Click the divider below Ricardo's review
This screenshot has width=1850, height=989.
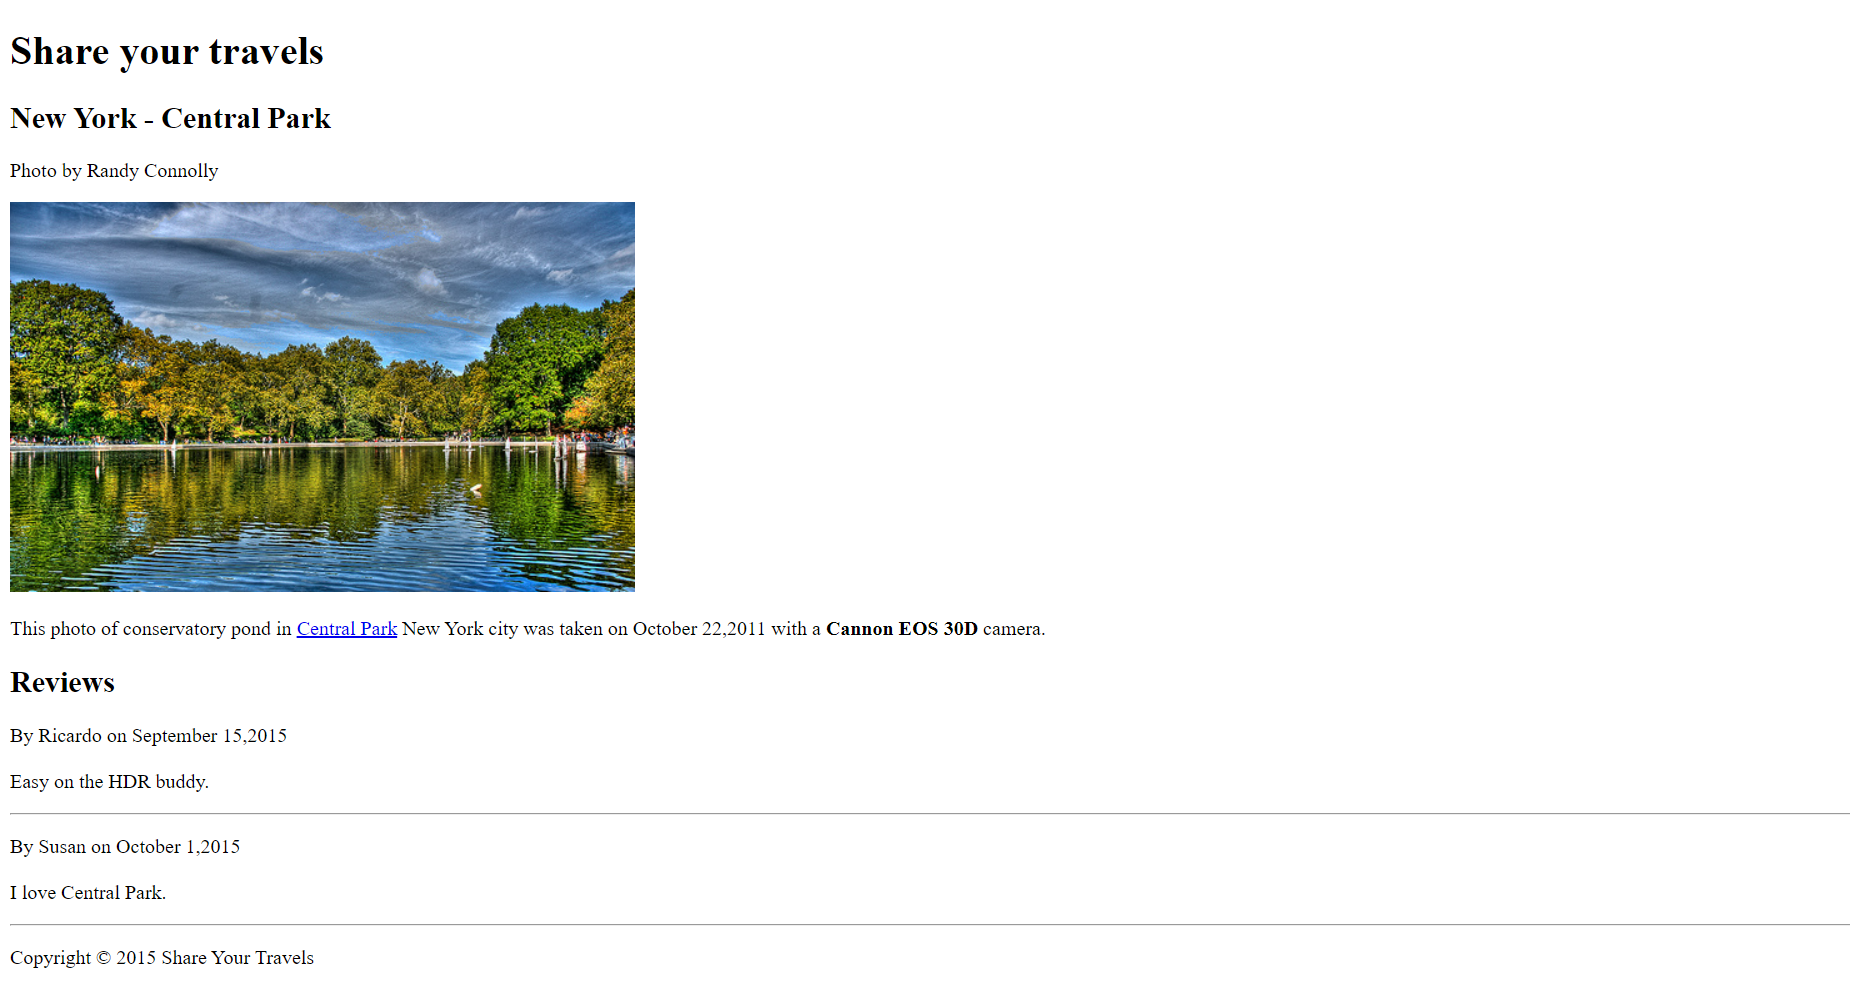coord(930,814)
